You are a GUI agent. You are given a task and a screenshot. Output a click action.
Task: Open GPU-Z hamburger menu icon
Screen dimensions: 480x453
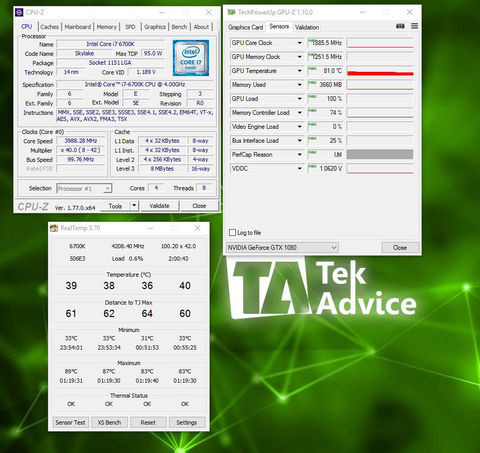(x=414, y=26)
